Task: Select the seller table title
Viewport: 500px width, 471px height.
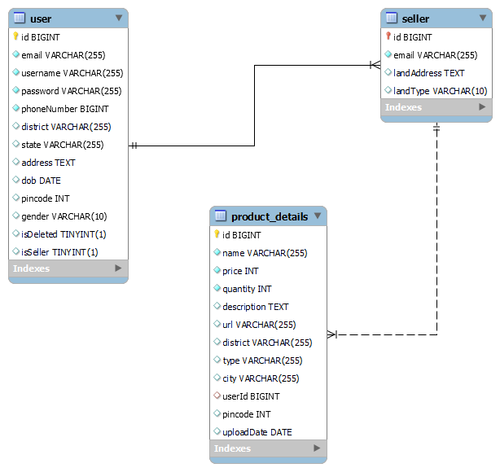Action: [x=415, y=19]
